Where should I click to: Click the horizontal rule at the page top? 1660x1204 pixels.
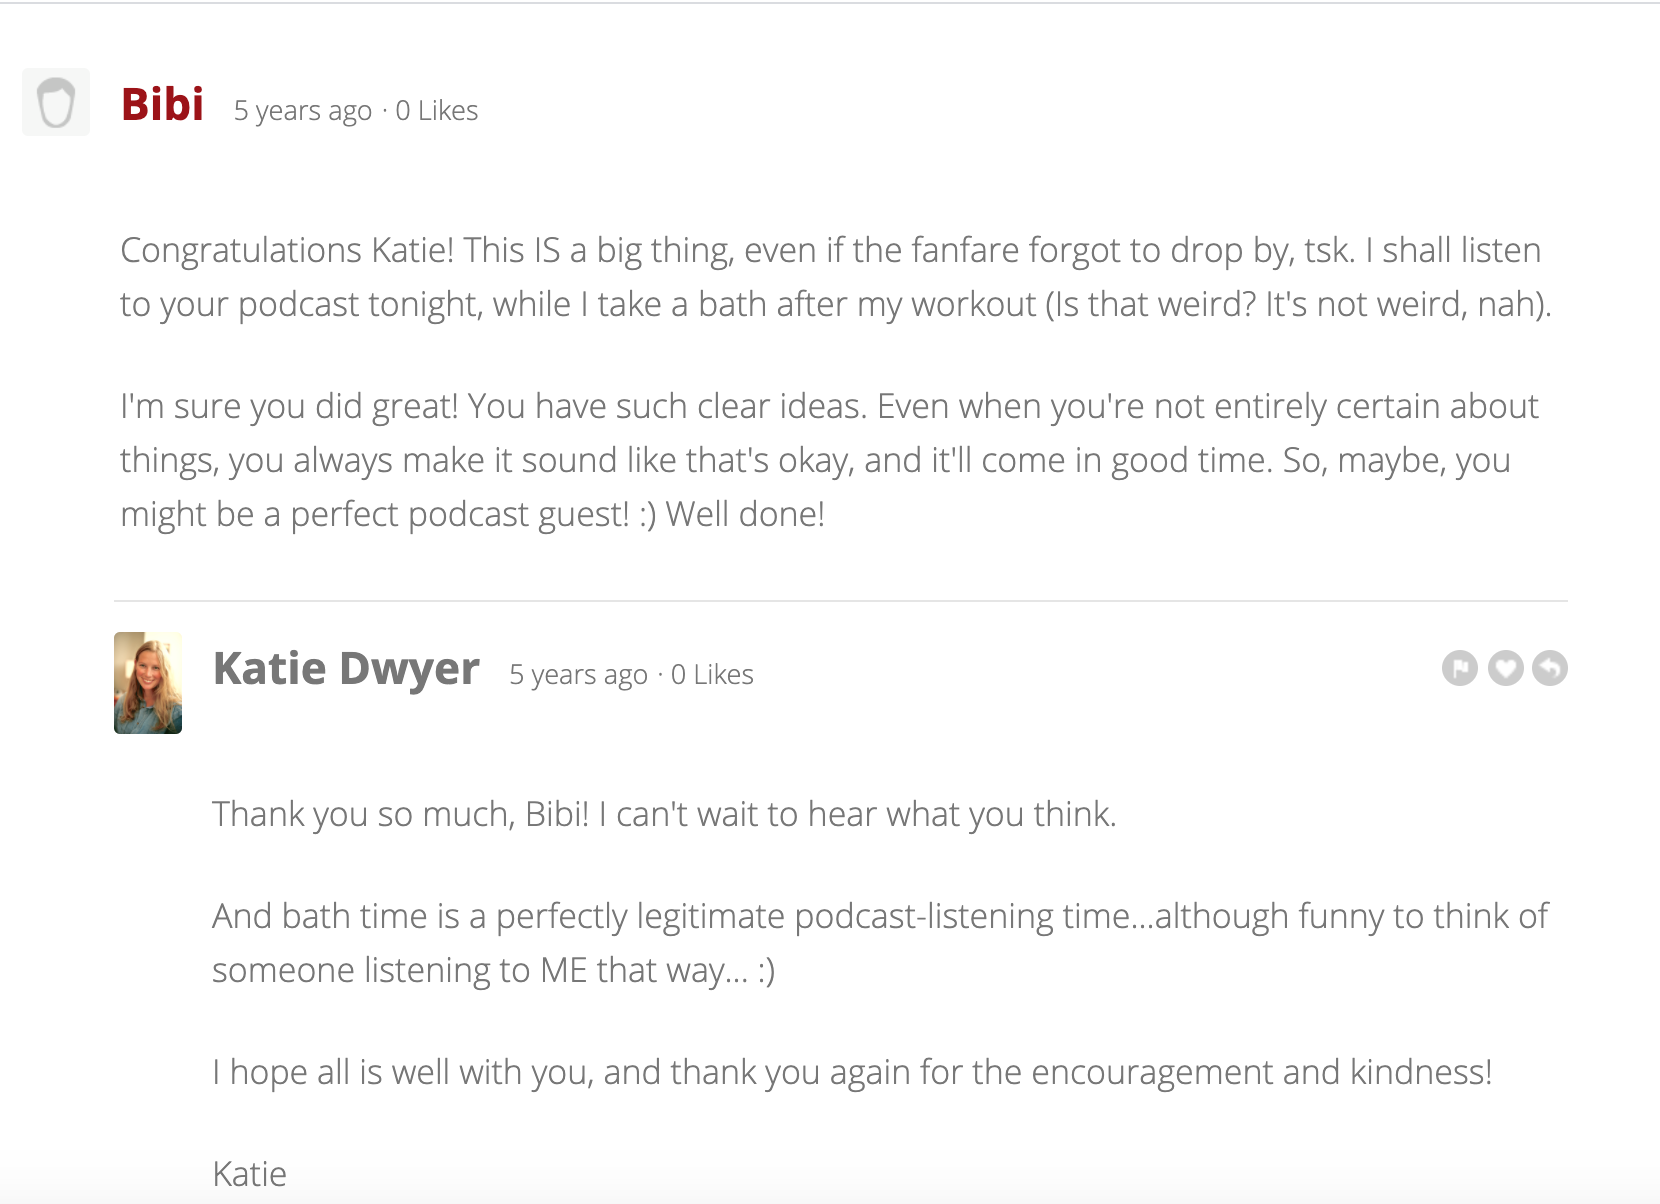pos(830,3)
